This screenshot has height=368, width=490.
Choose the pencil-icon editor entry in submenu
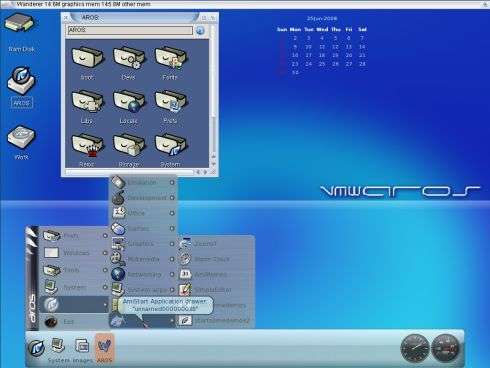point(212,290)
